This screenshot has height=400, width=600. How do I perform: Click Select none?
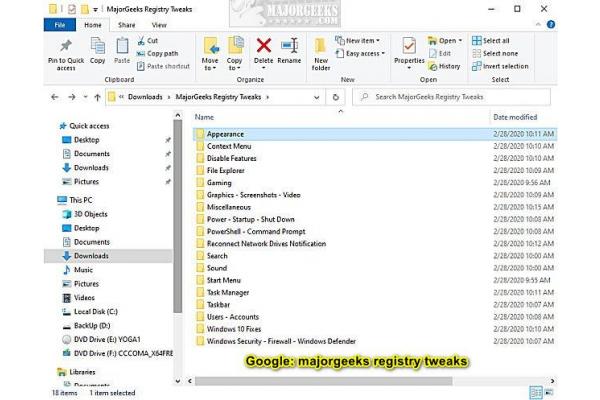tap(495, 54)
